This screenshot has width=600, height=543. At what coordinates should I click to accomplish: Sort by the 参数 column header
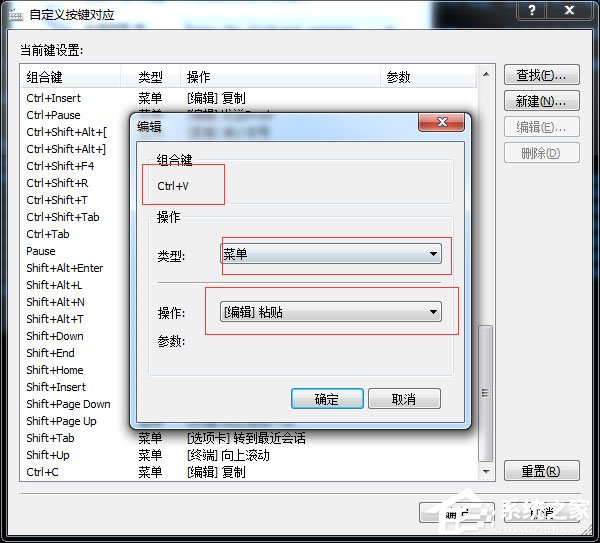tap(428, 77)
